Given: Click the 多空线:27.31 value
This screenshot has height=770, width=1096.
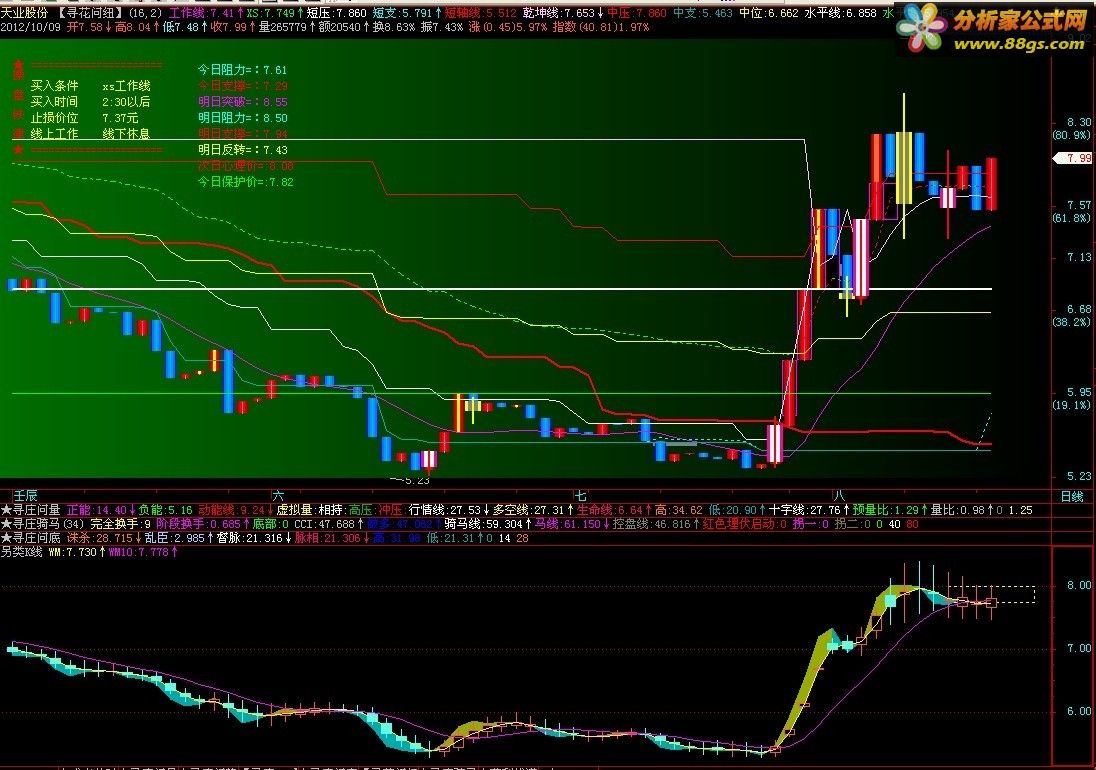Looking at the screenshot, I should point(533,510).
